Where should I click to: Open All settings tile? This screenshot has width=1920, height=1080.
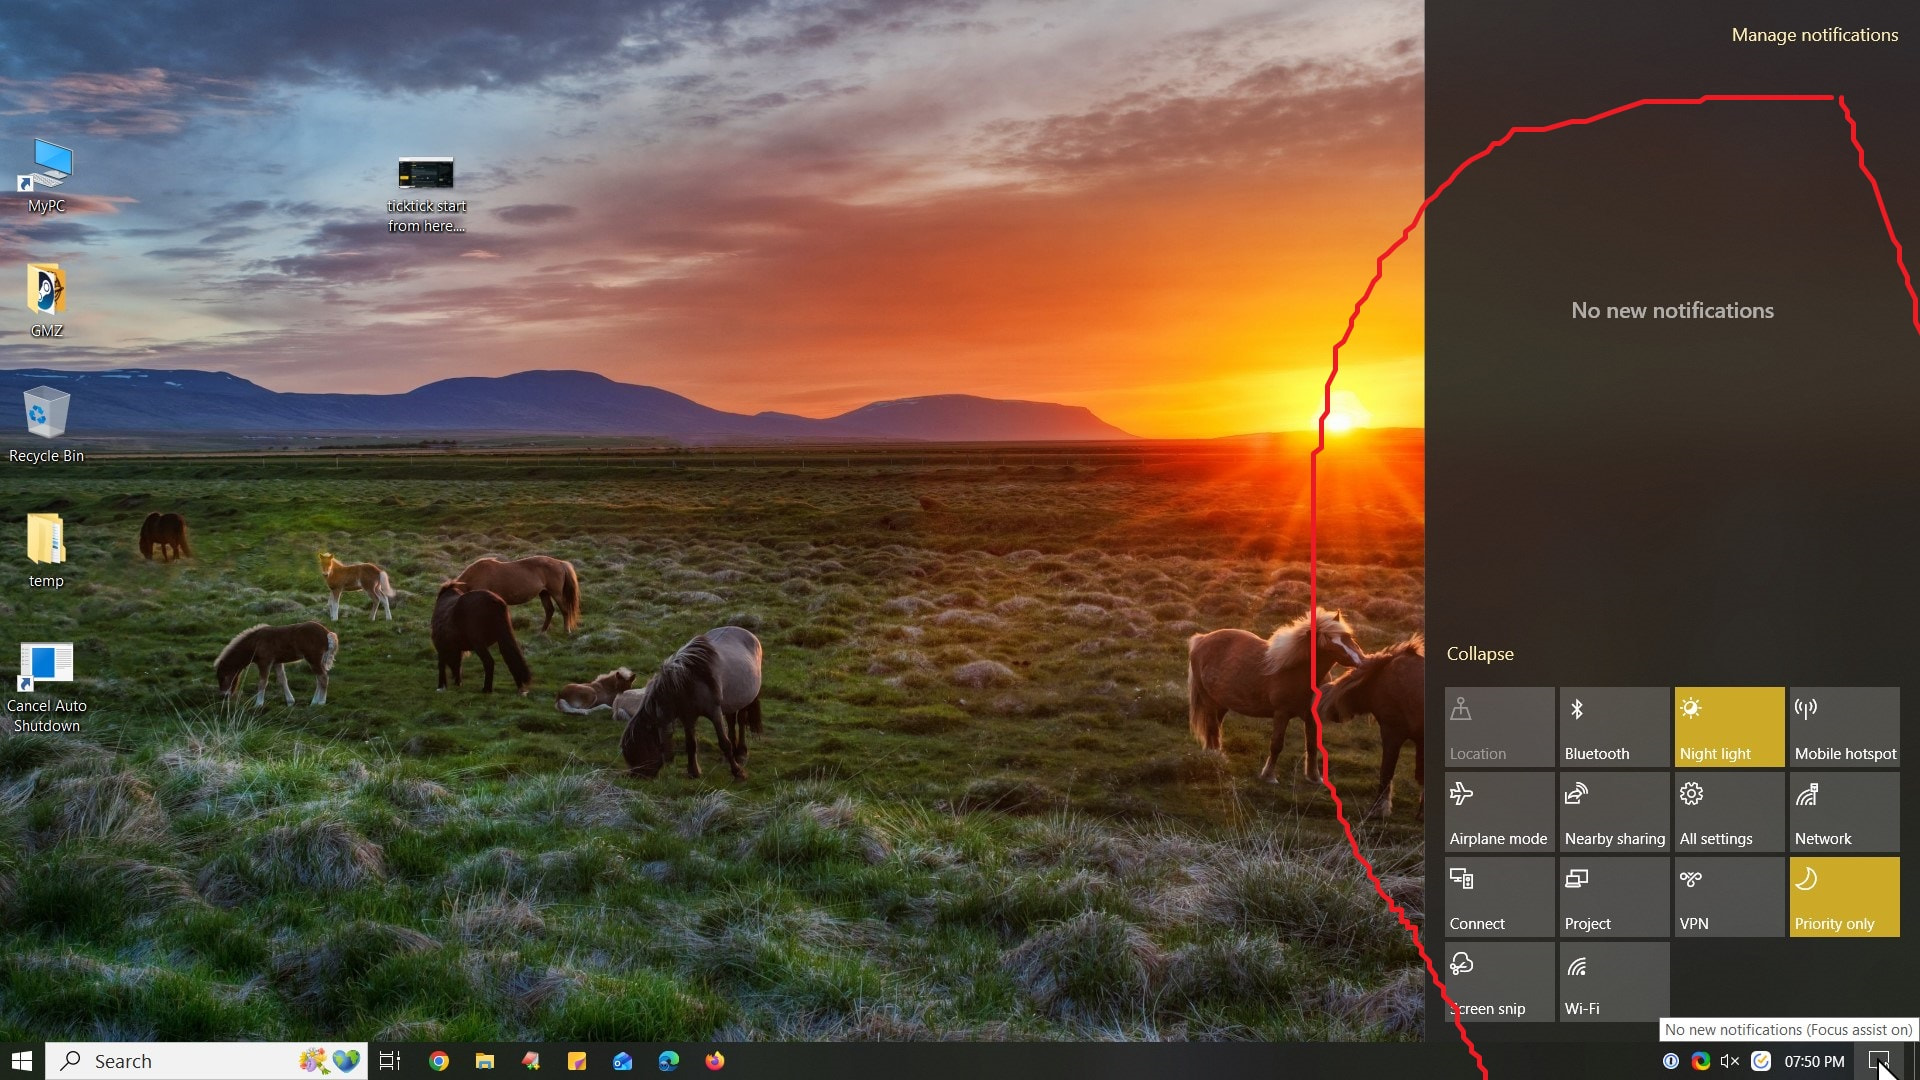[x=1729, y=812]
